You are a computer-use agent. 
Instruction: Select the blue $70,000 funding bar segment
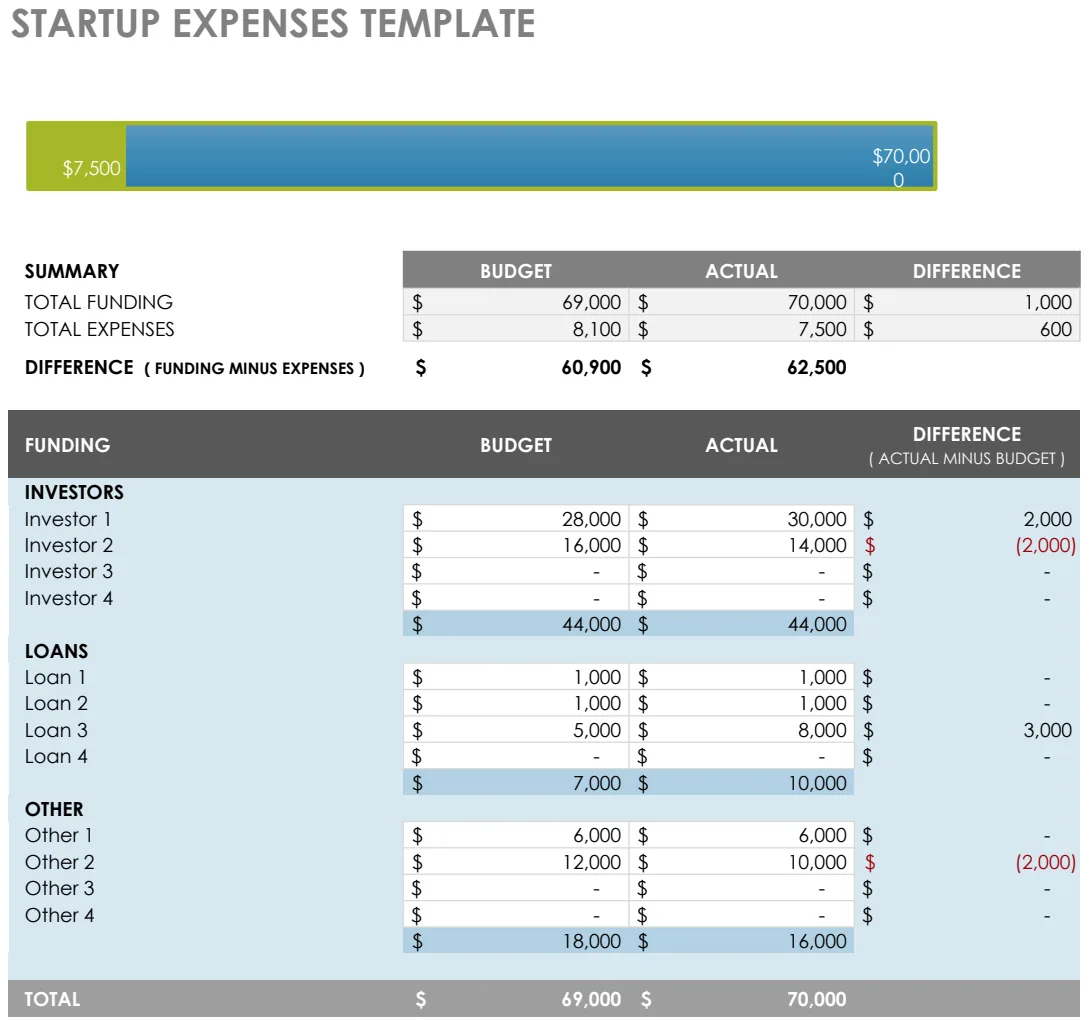[x=529, y=156]
